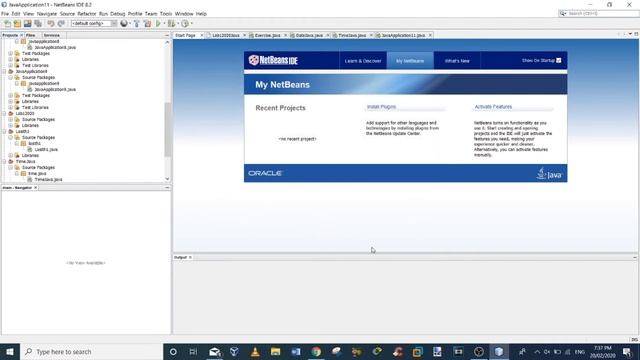Open VLC from the taskbar
Viewport: 640px width, 360px height.
(x=255, y=351)
